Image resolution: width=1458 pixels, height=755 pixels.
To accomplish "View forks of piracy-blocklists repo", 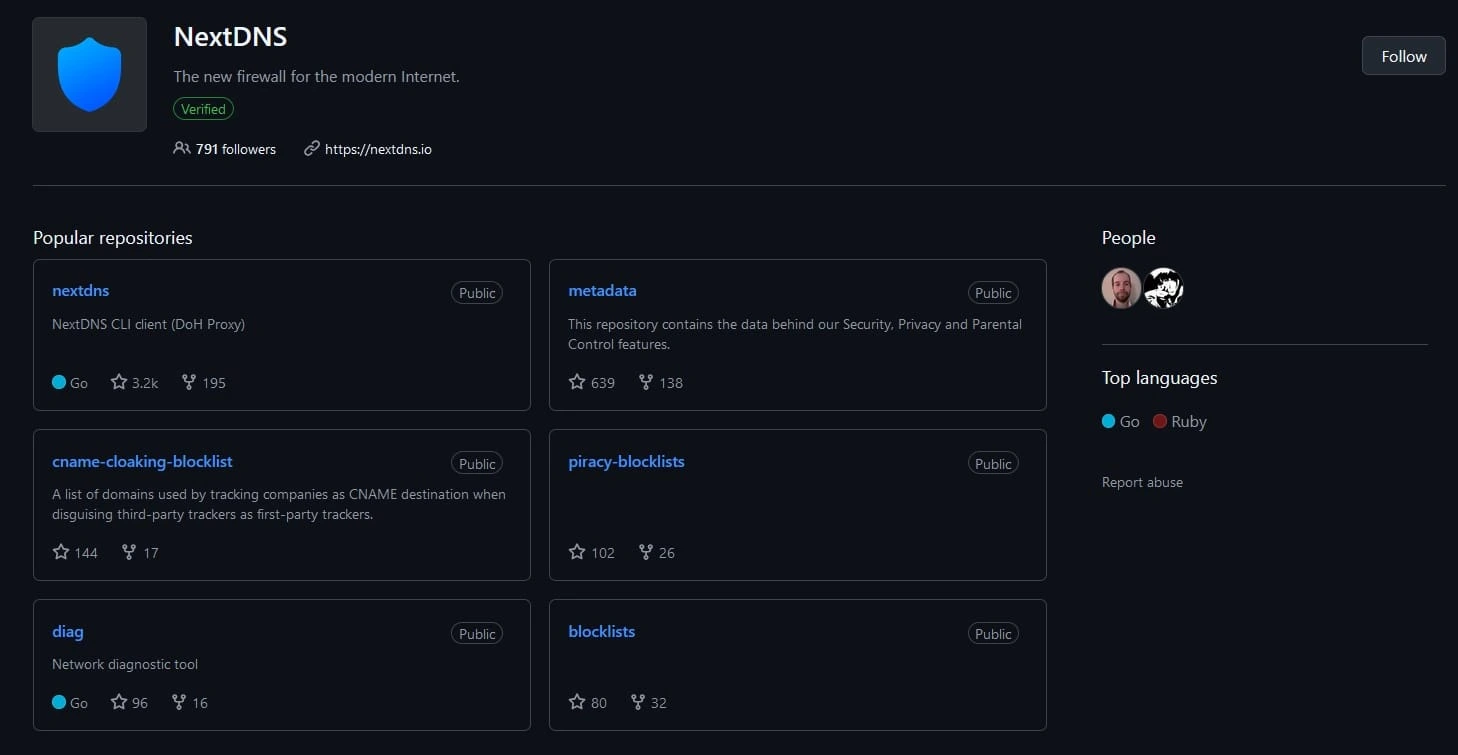I will tap(656, 552).
